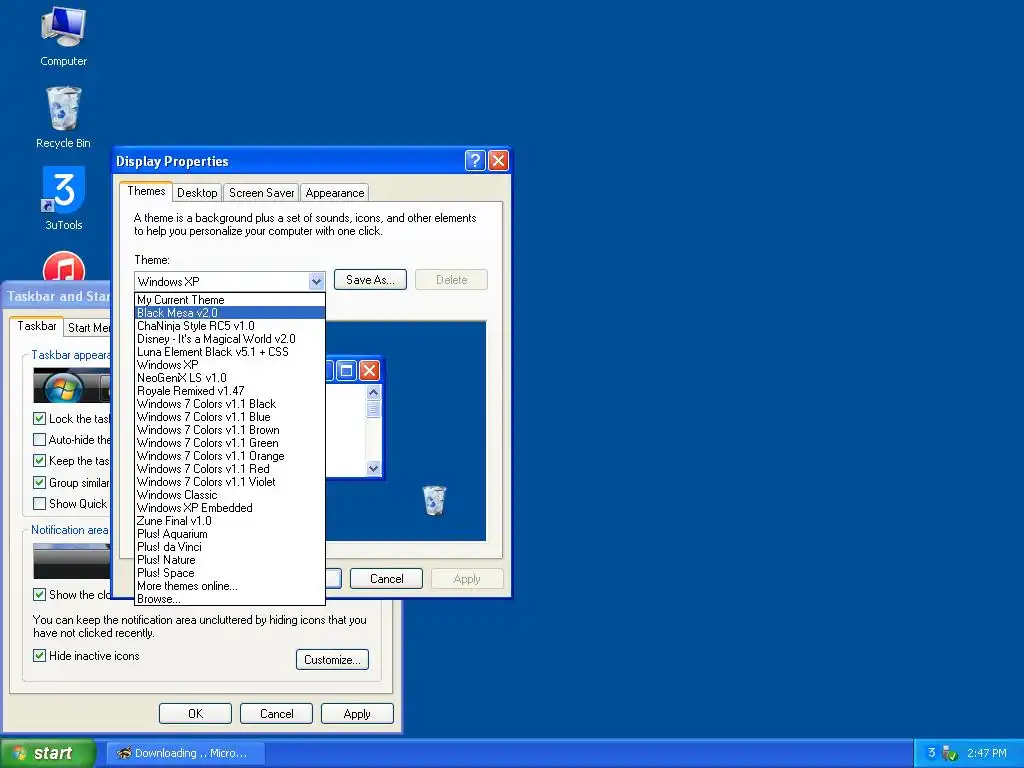Select Windows 7 Colors v1.1 Violet
The width and height of the screenshot is (1024, 768).
(230, 482)
